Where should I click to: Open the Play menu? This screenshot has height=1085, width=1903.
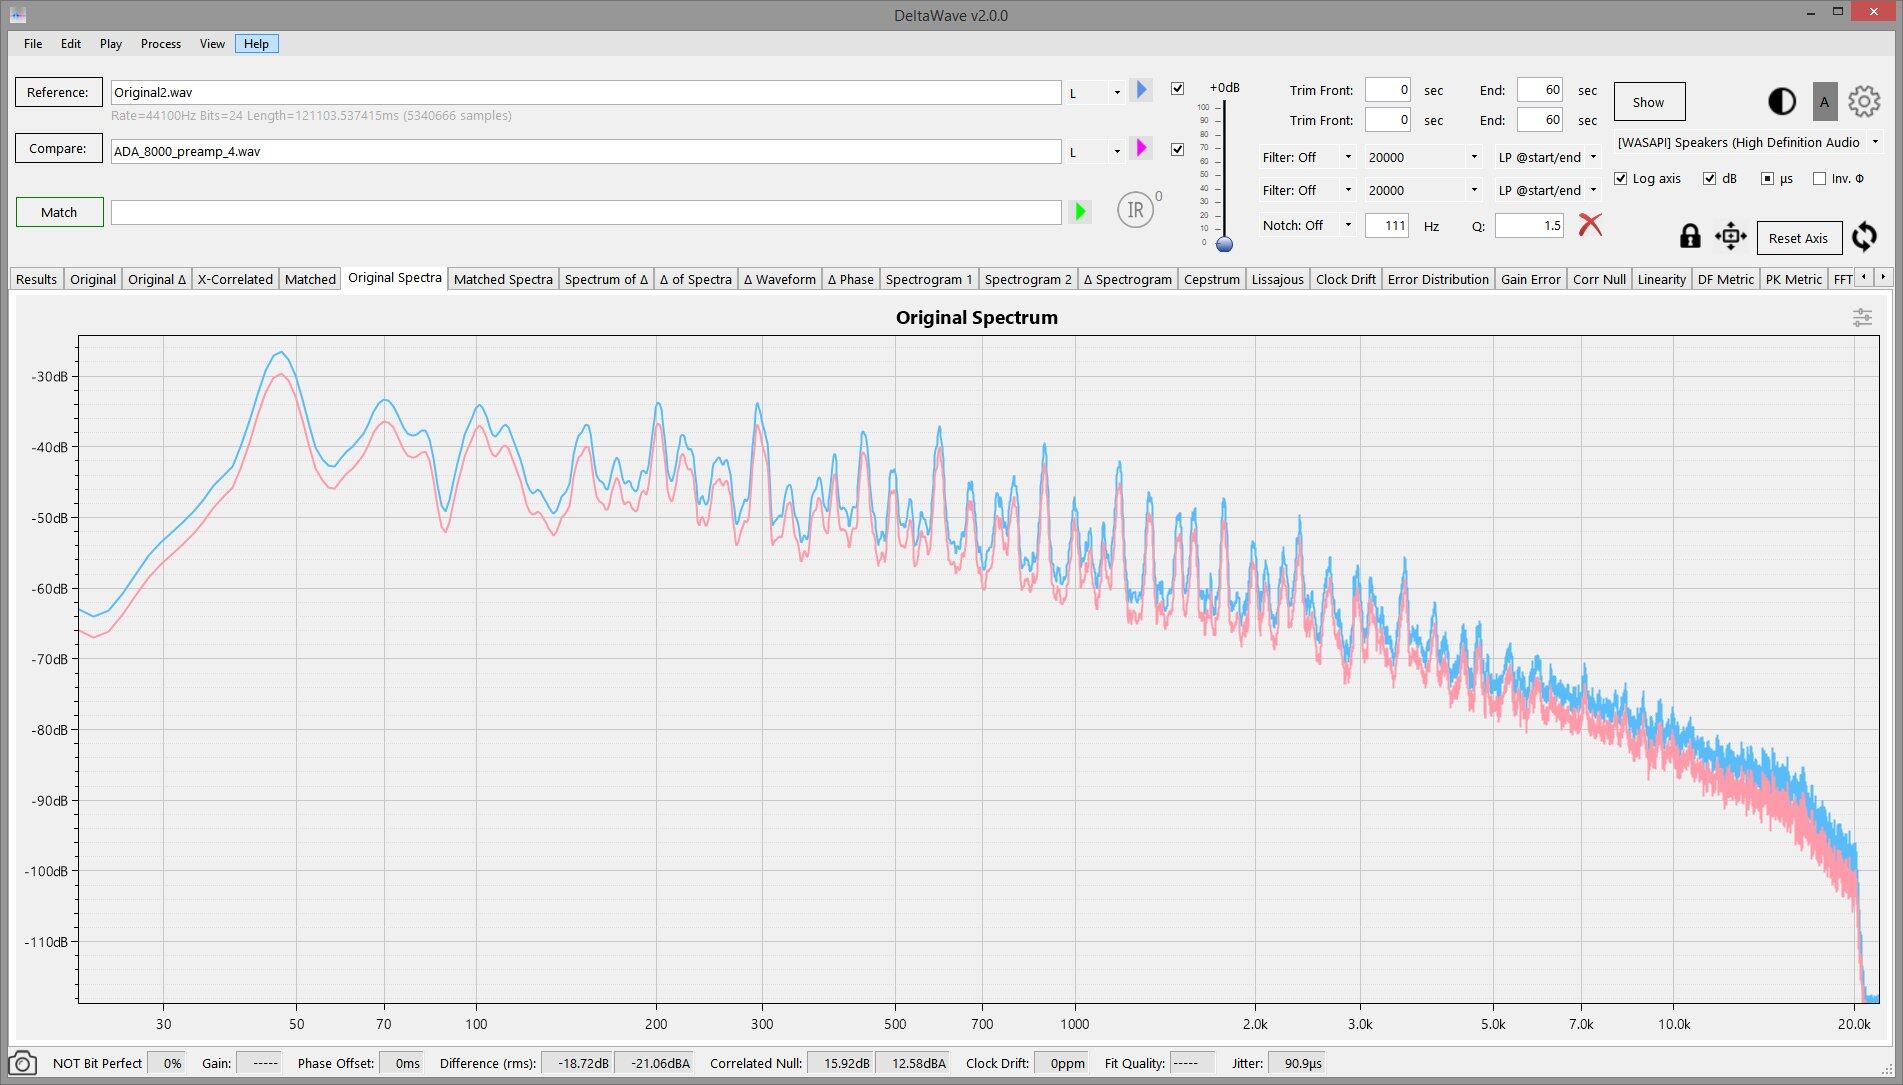coord(111,43)
